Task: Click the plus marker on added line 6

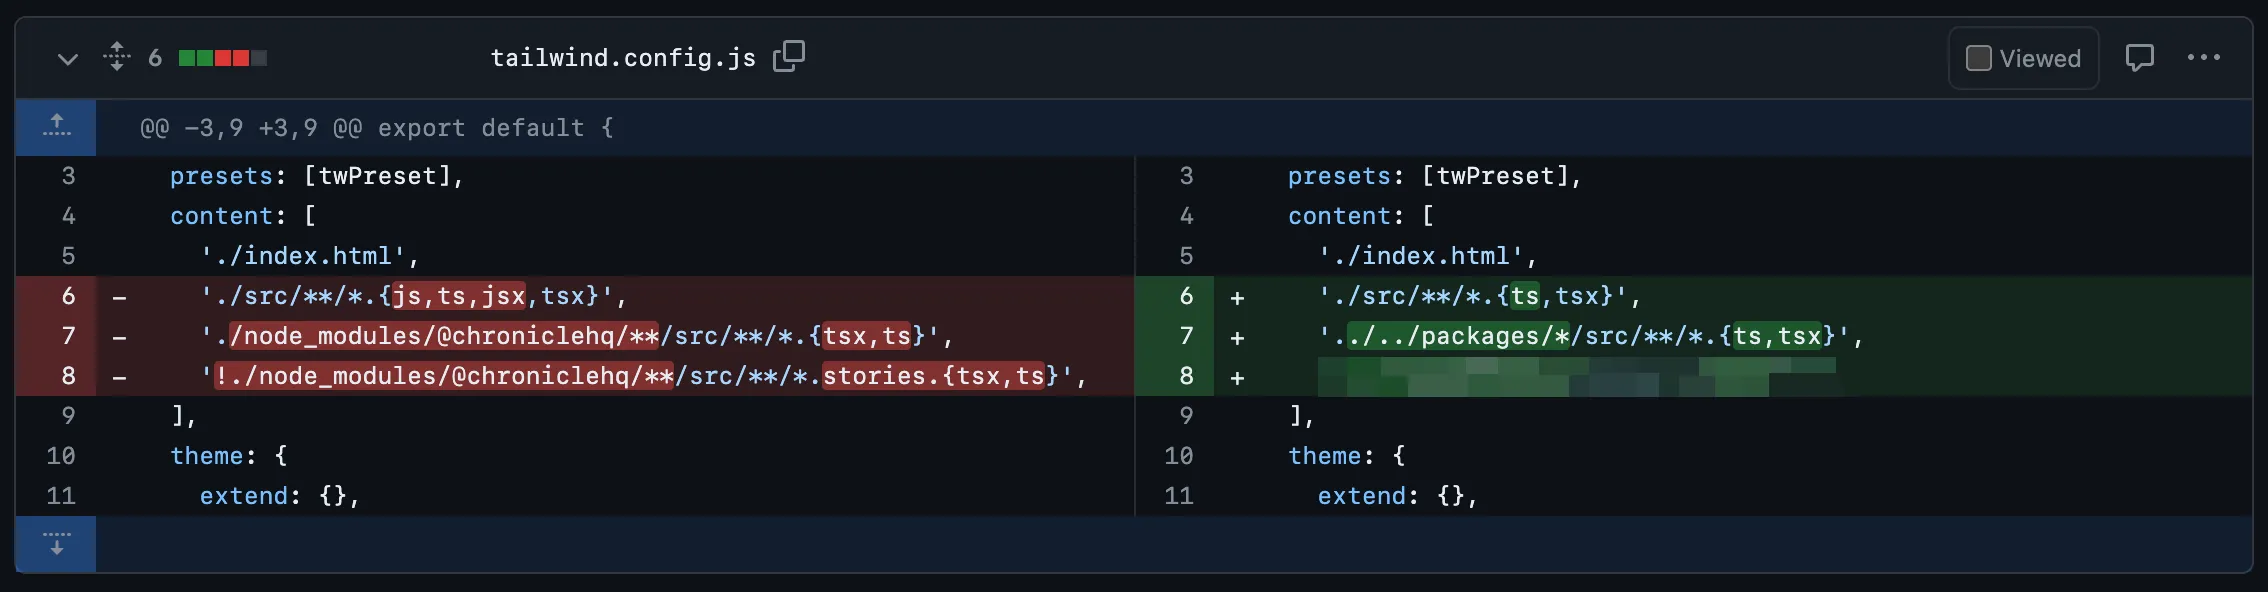Action: 1237,298
